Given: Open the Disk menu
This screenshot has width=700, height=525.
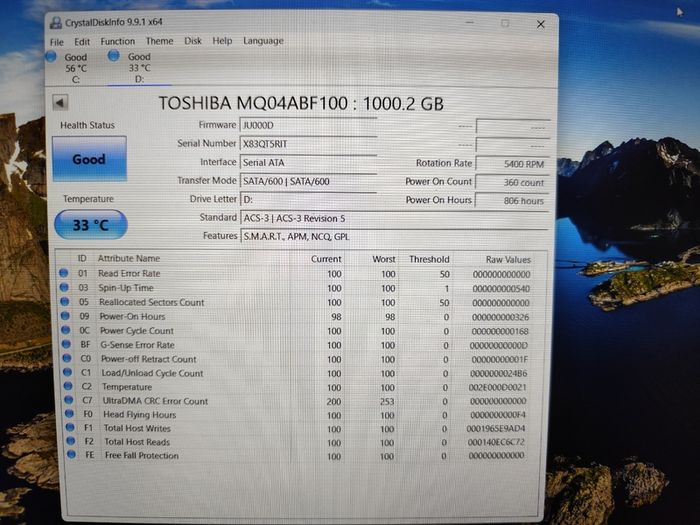Looking at the screenshot, I should coord(193,41).
